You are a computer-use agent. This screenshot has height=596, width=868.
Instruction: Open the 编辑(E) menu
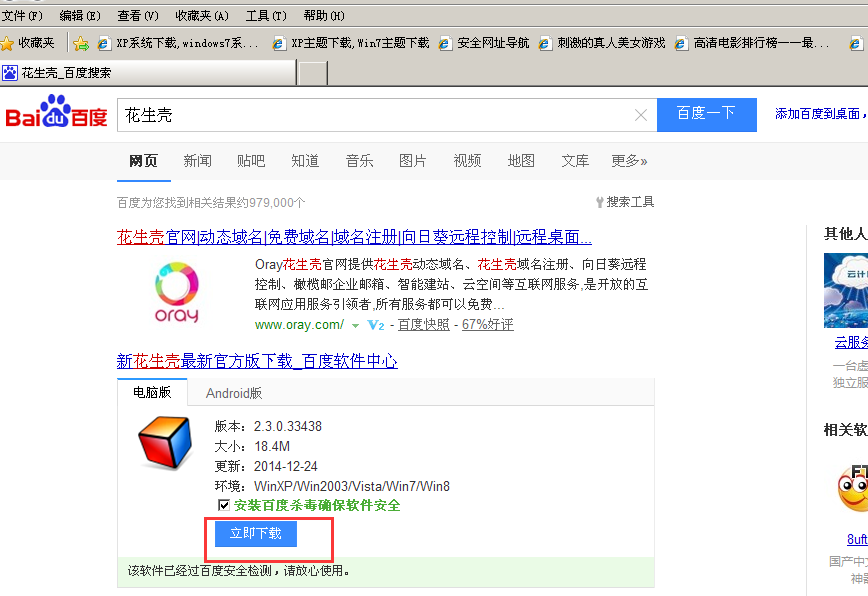point(80,15)
